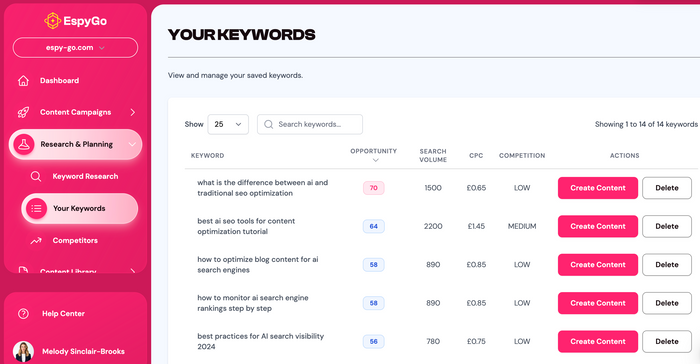Open Content Campaigns menu item
700x364 pixels.
point(75,112)
